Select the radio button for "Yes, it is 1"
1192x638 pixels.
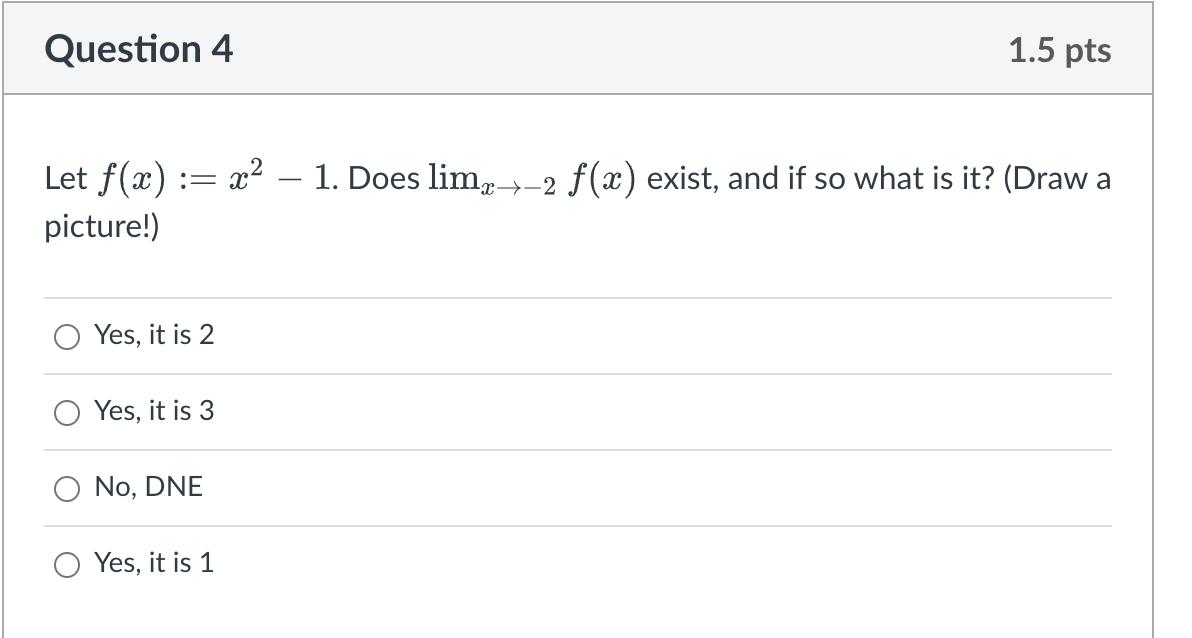pyautogui.click(x=66, y=565)
